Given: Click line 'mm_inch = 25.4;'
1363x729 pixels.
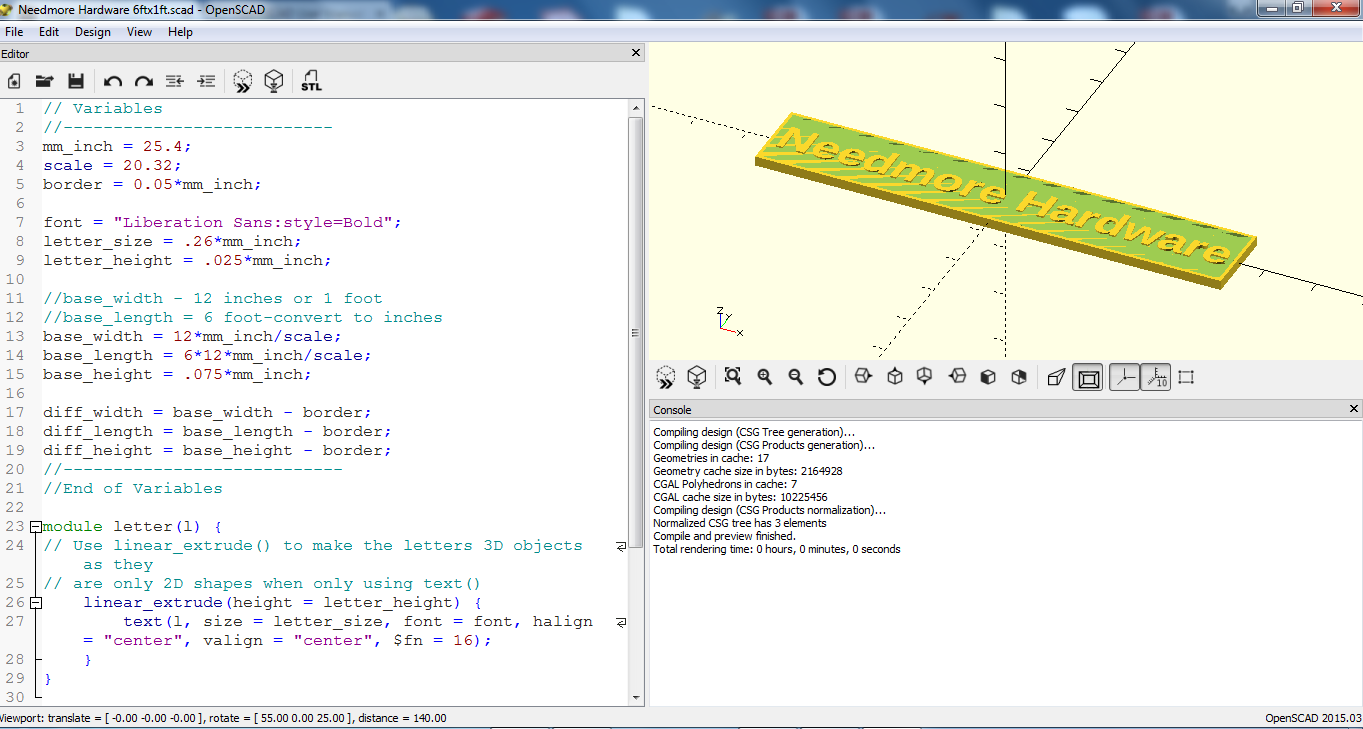Looking at the screenshot, I should (x=117, y=146).
